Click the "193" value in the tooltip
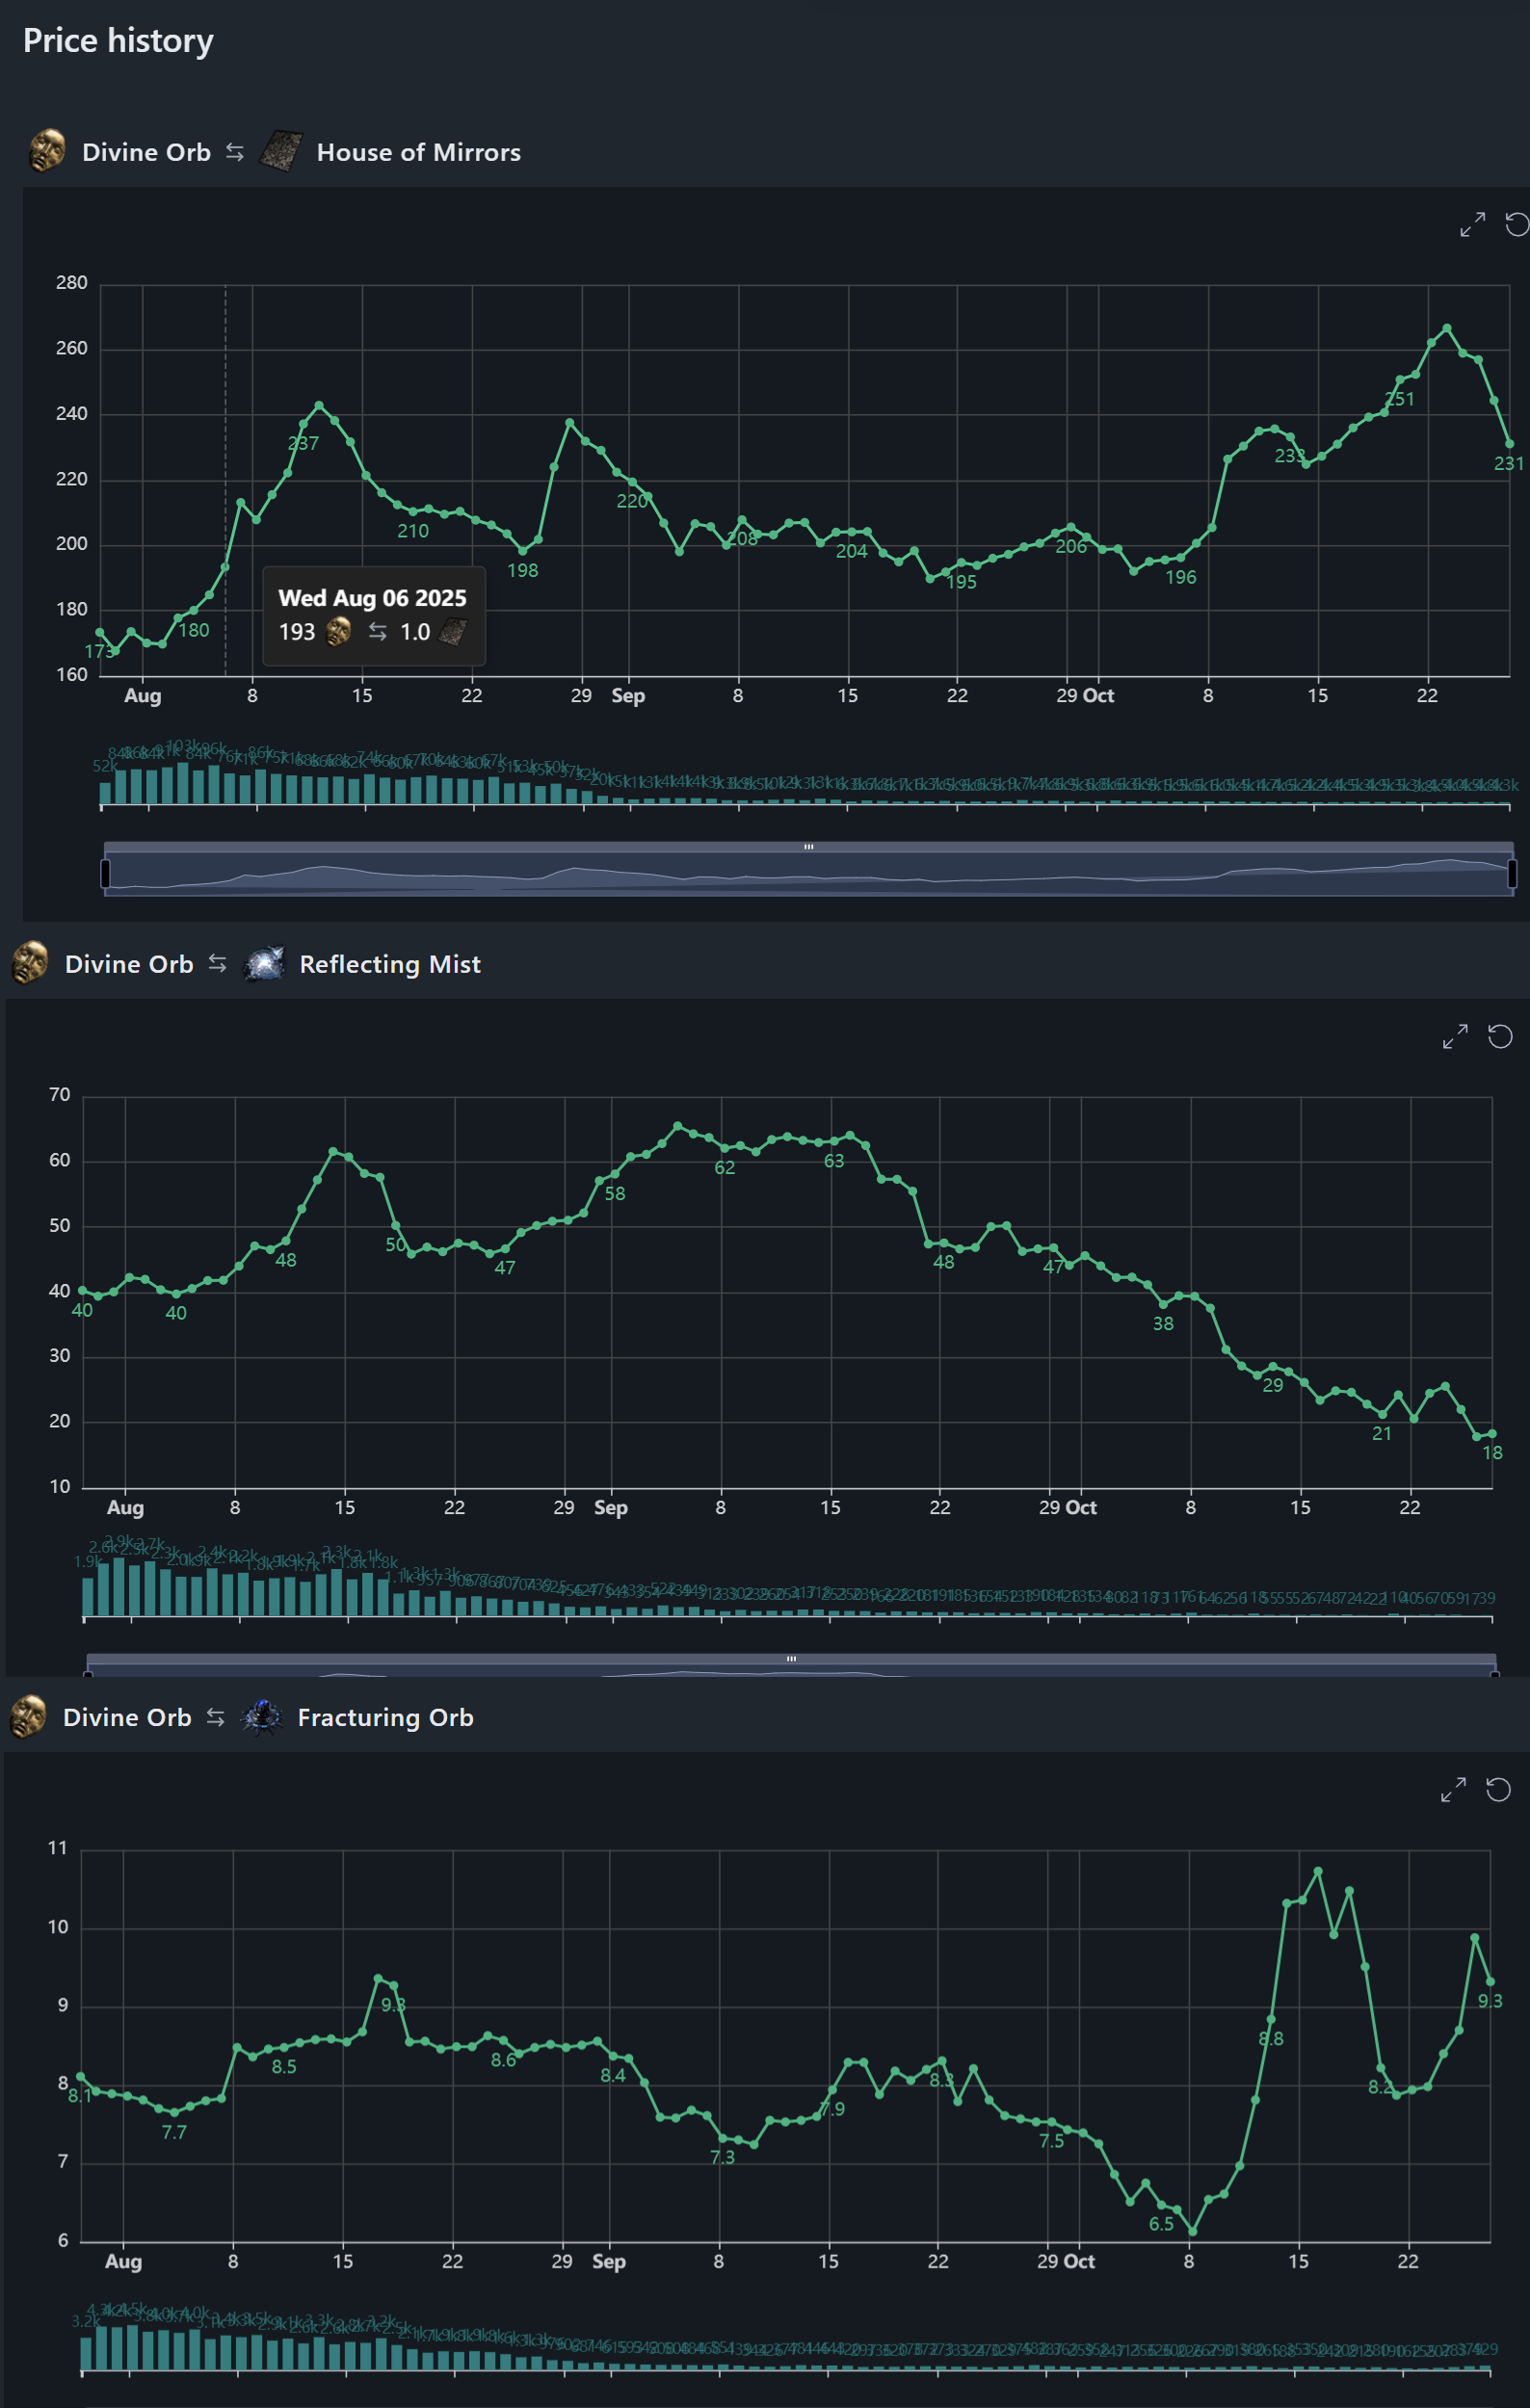This screenshot has width=1530, height=2408. pos(297,632)
